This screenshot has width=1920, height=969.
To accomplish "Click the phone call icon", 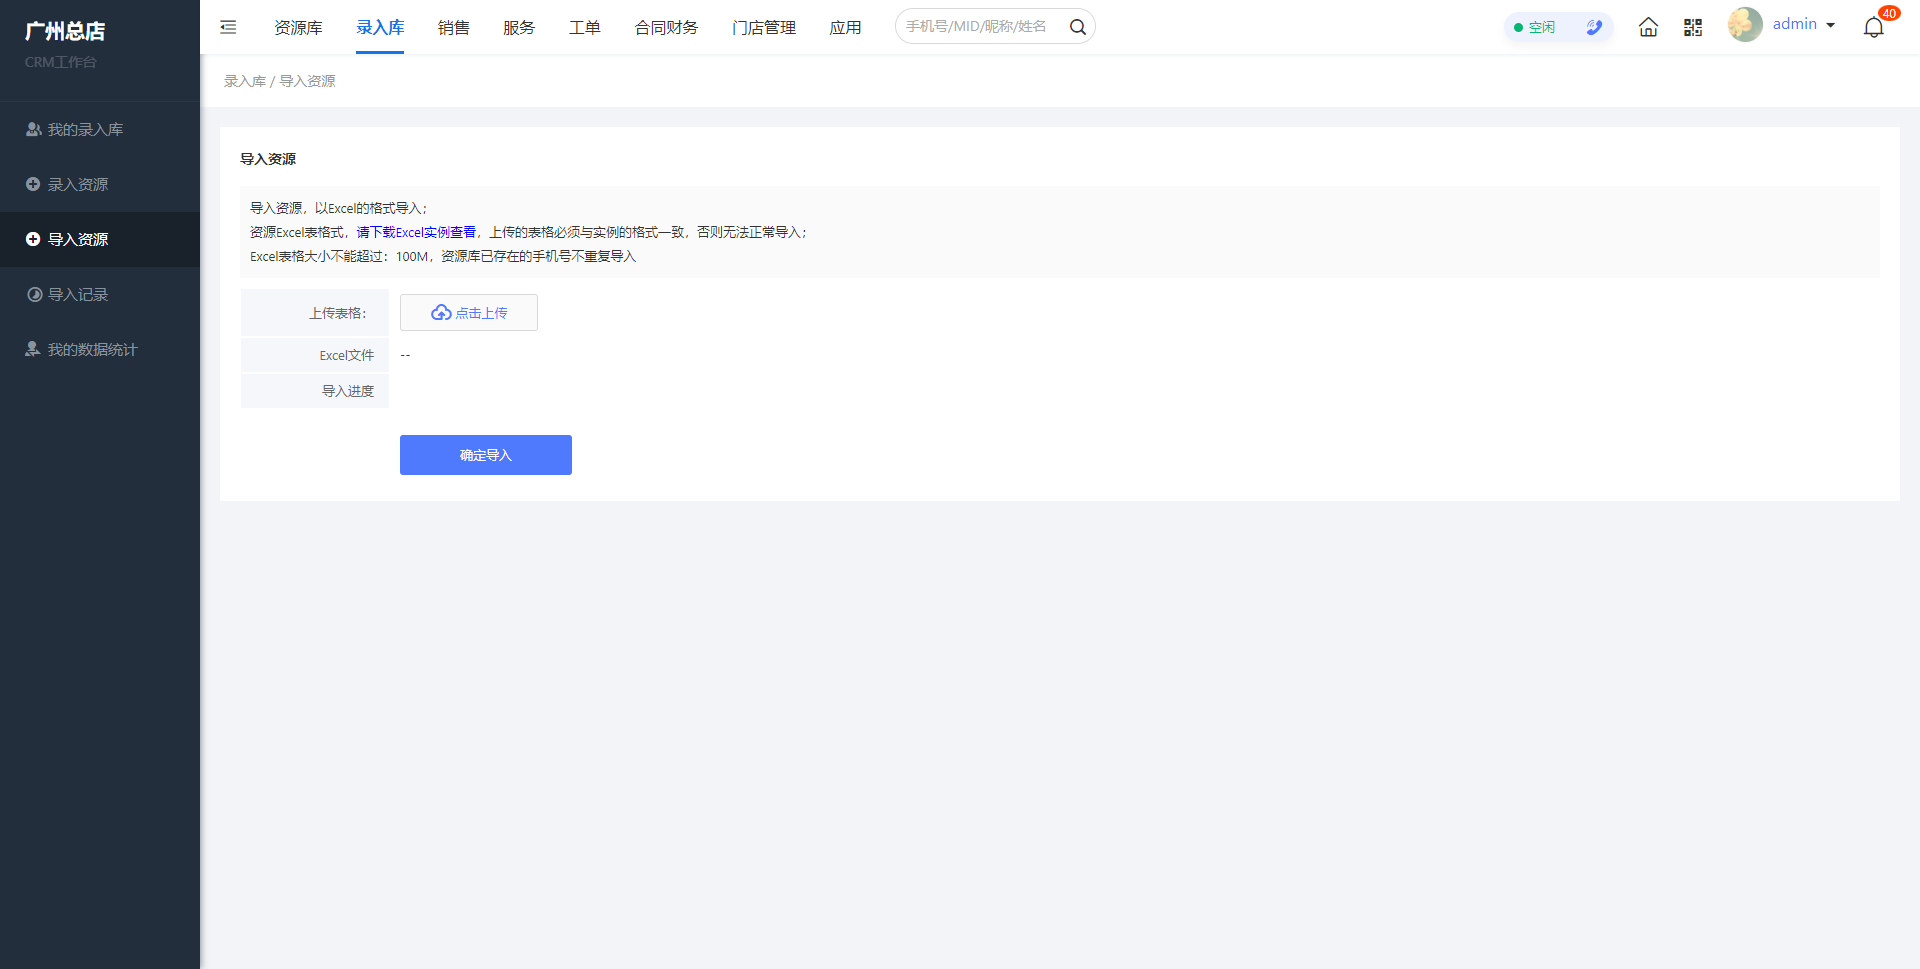I will pos(1593,27).
